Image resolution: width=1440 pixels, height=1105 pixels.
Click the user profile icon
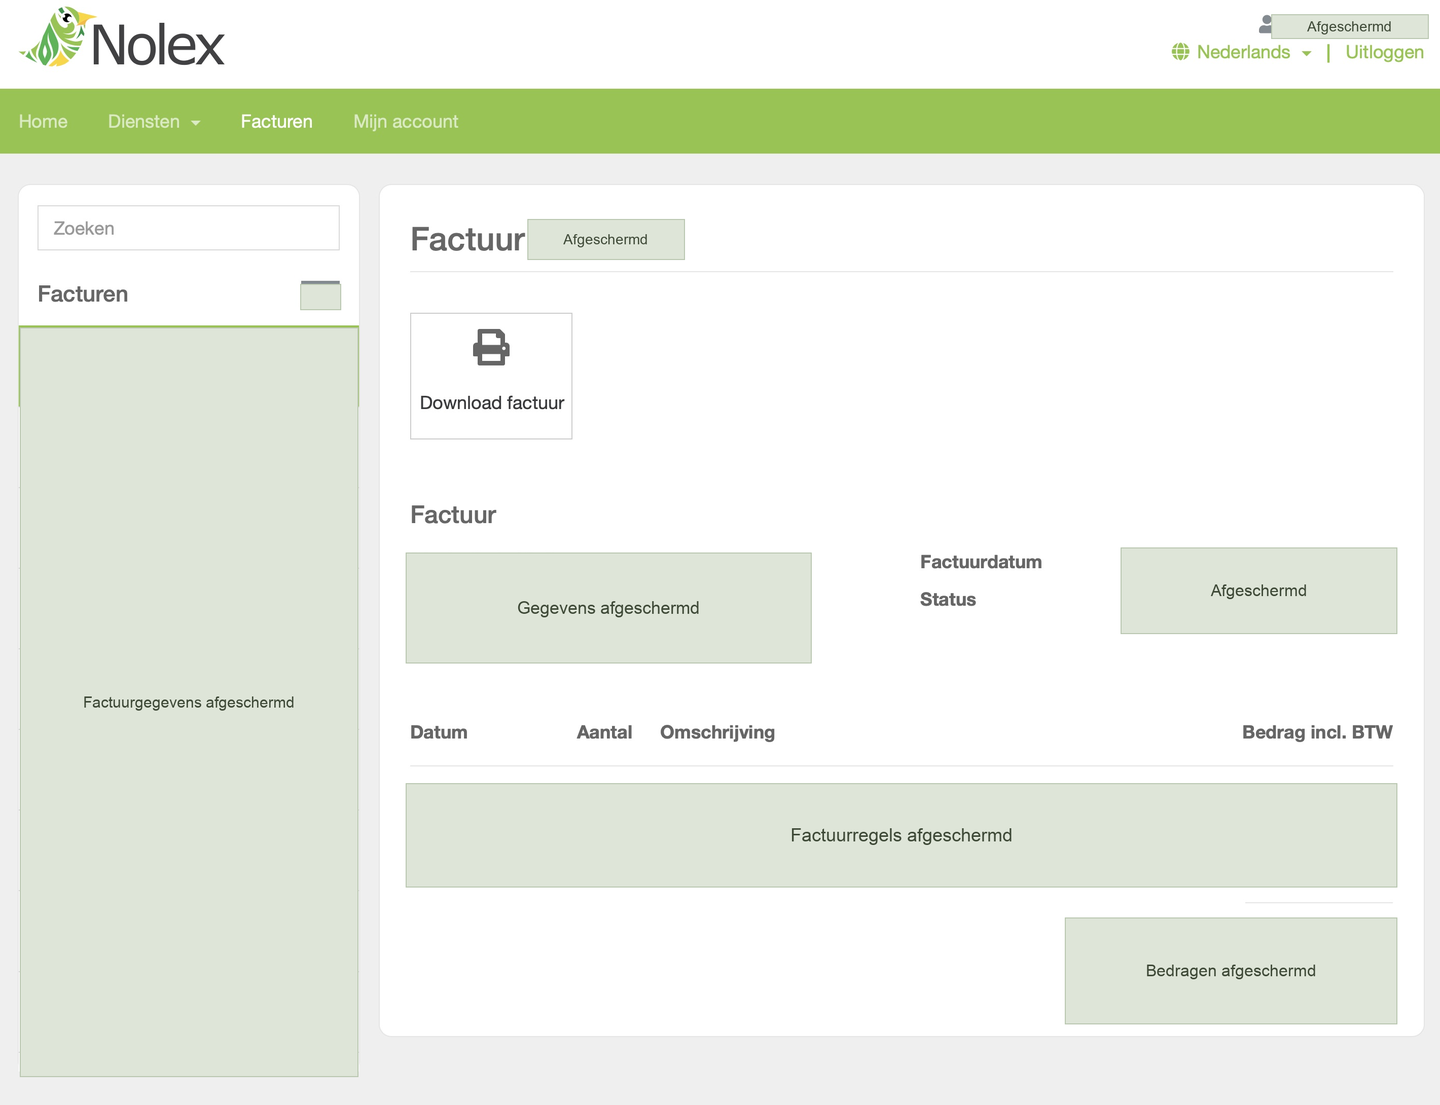click(x=1265, y=25)
